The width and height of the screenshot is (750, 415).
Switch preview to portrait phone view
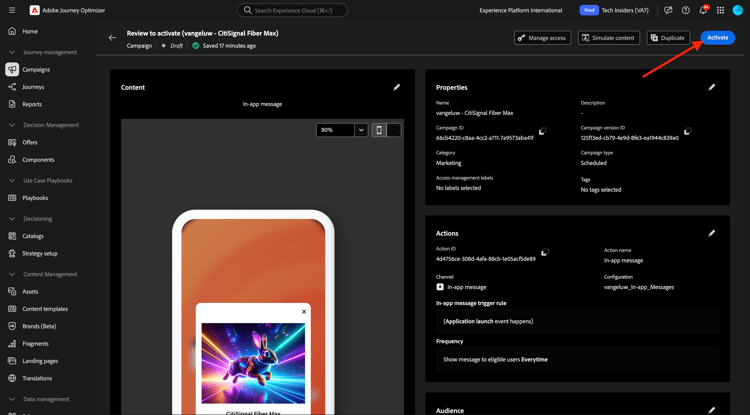coord(379,130)
